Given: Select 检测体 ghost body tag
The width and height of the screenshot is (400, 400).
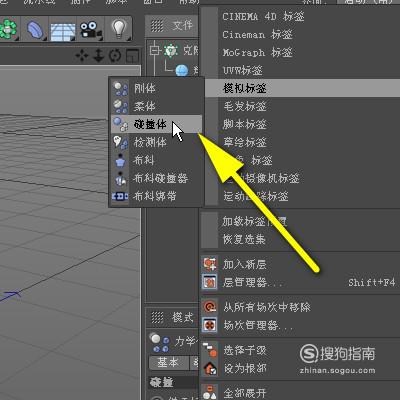Looking at the screenshot, I should tap(156, 142).
